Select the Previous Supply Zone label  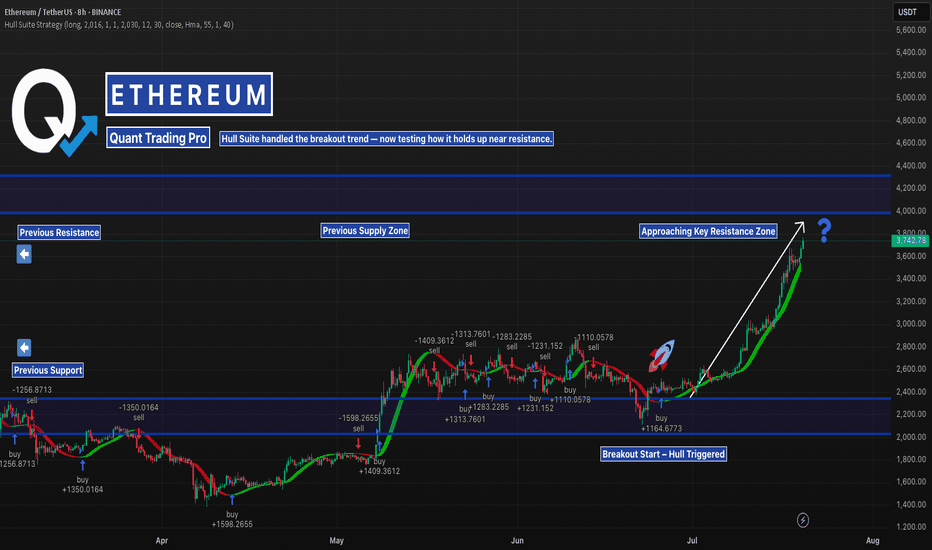point(365,231)
